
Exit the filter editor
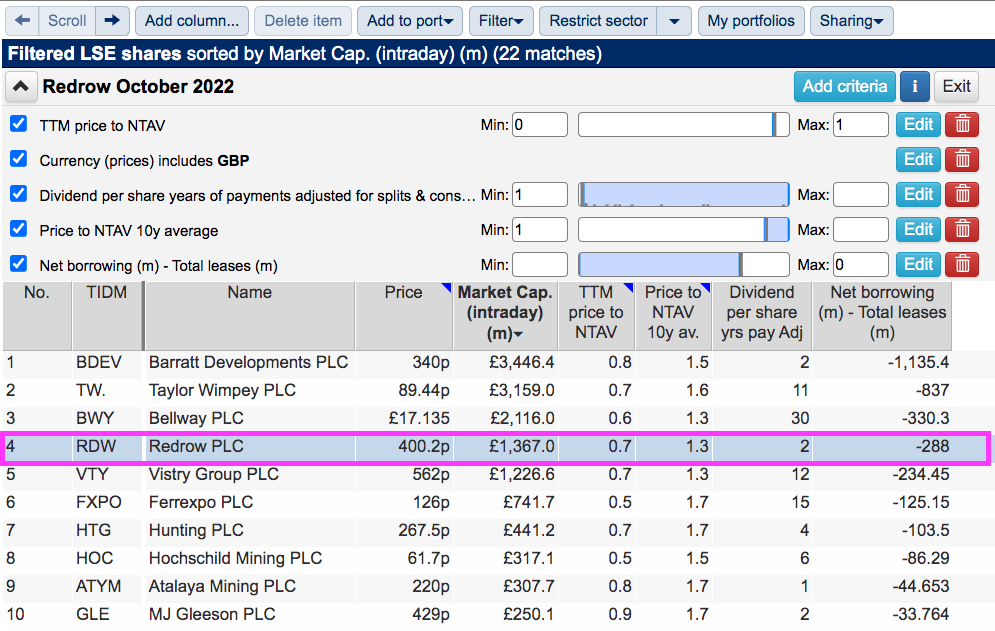click(956, 86)
